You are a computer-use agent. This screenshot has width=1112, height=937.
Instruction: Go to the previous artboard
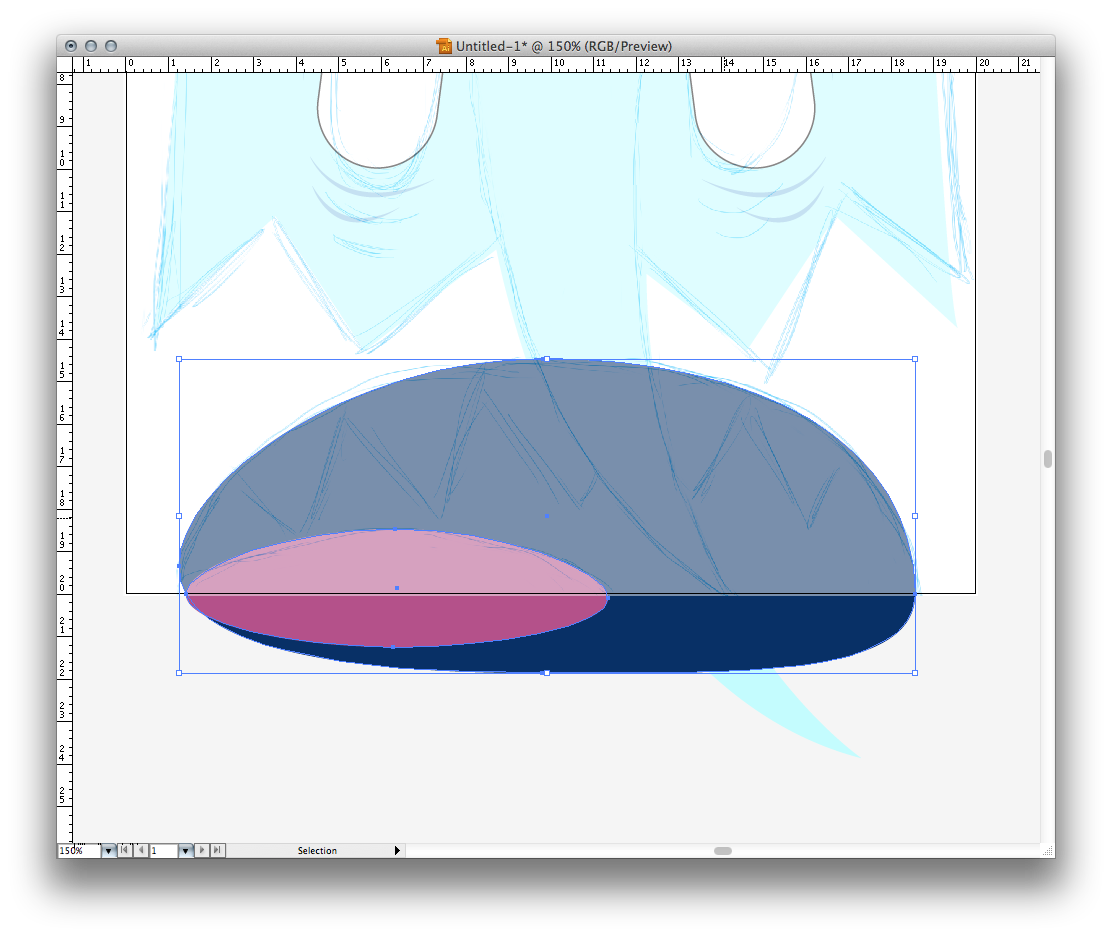click(x=141, y=851)
